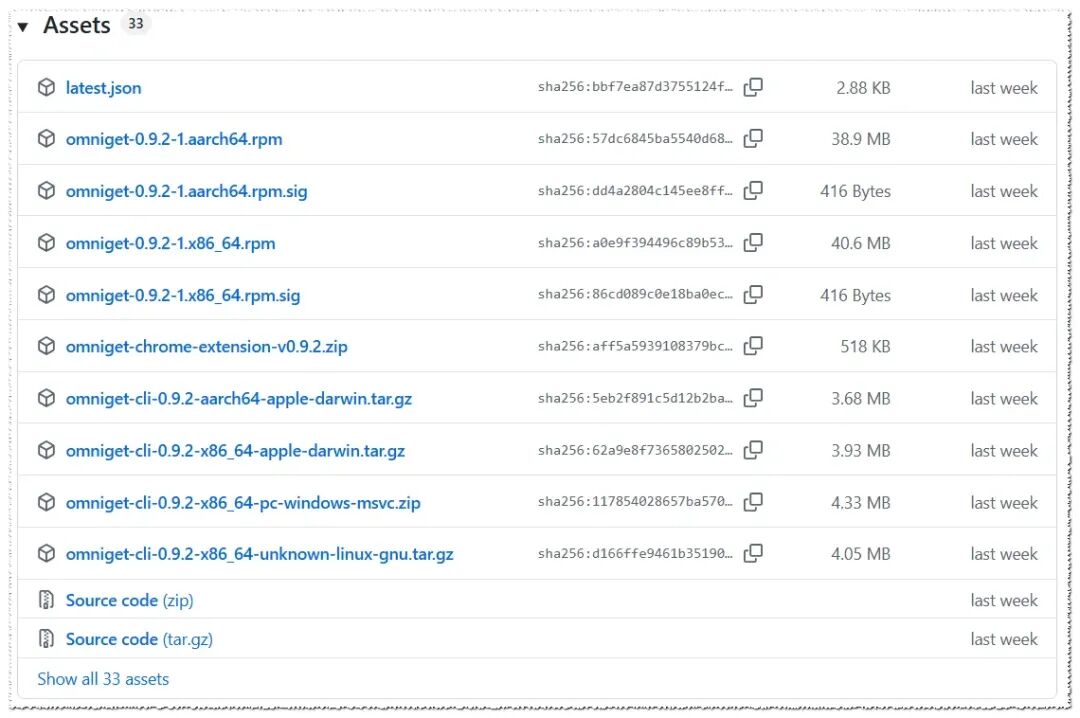1080x718 pixels.
Task: Download latest.json
Action: click(x=103, y=88)
